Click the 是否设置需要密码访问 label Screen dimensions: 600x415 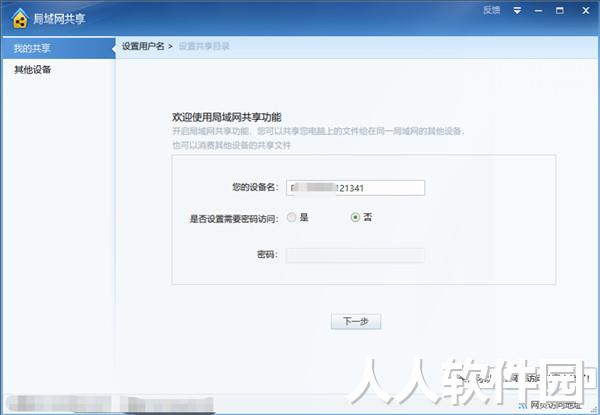coord(234,219)
